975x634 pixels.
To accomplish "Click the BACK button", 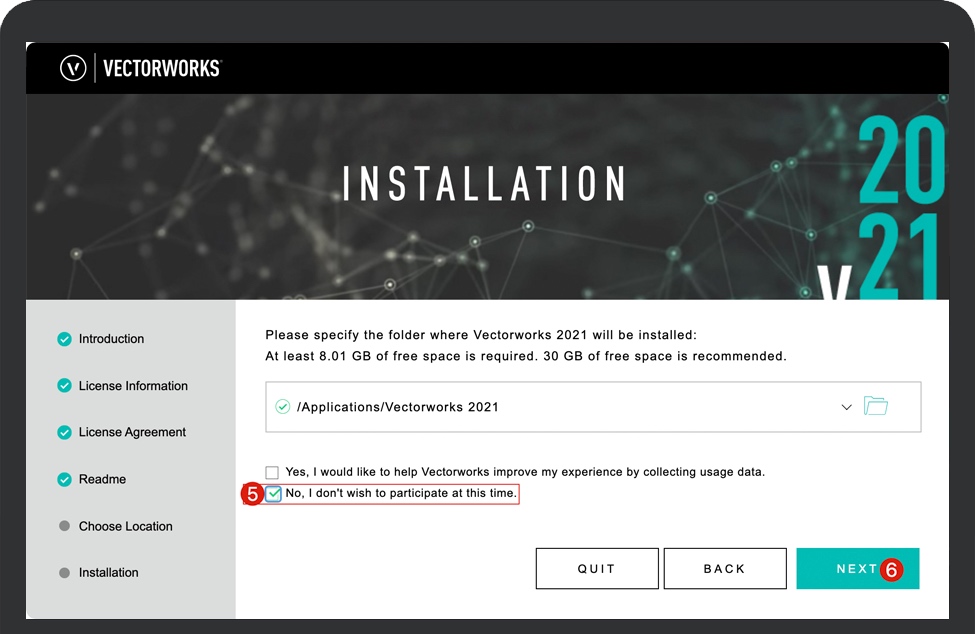I will coord(725,568).
